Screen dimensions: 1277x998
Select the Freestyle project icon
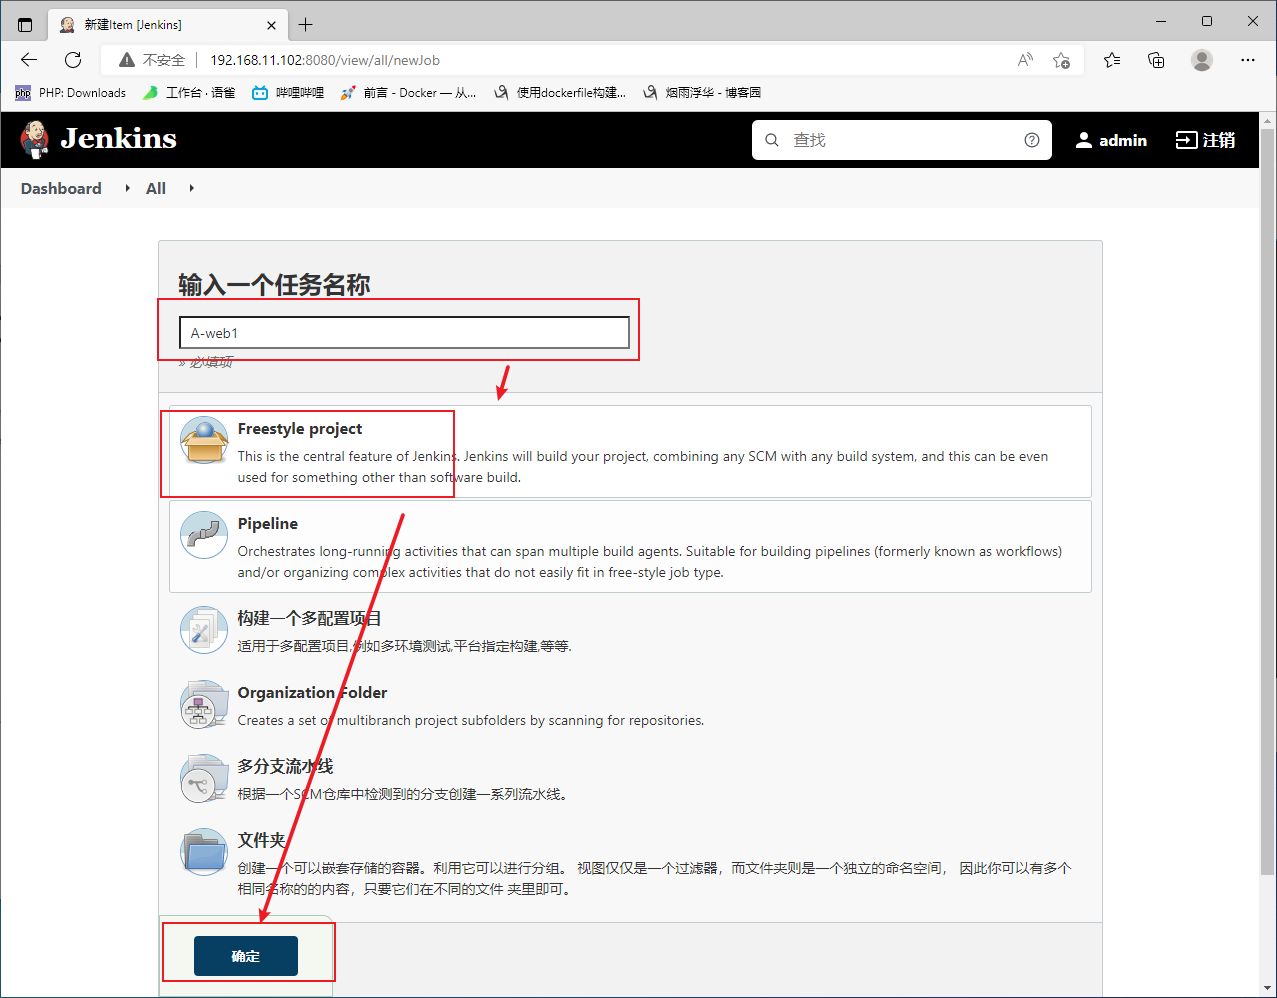pos(204,441)
